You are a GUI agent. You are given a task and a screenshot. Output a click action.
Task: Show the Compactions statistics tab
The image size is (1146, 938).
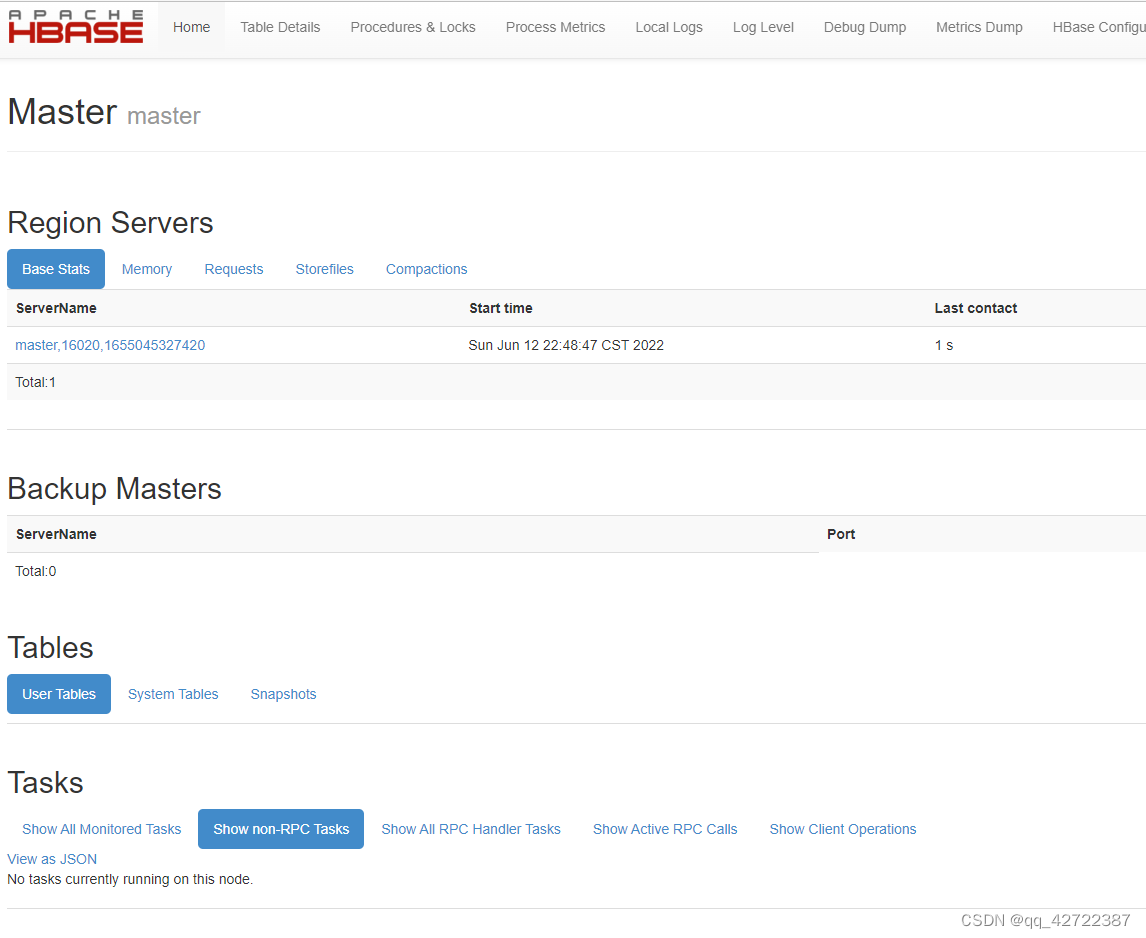pyautogui.click(x=426, y=269)
